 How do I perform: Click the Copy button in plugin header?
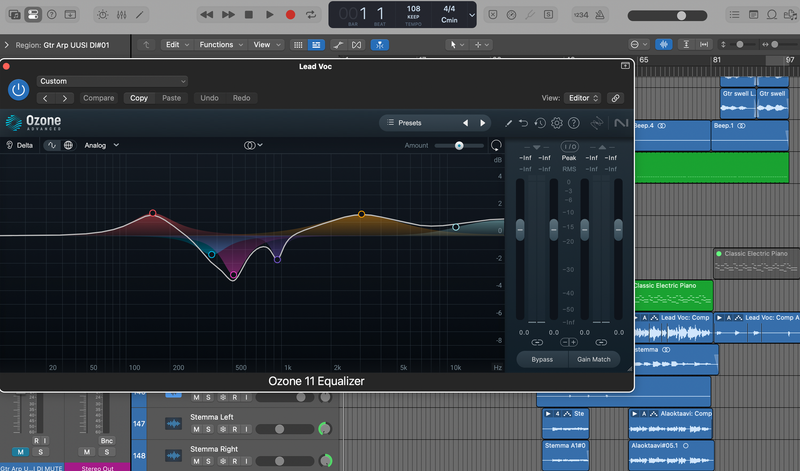[139, 98]
